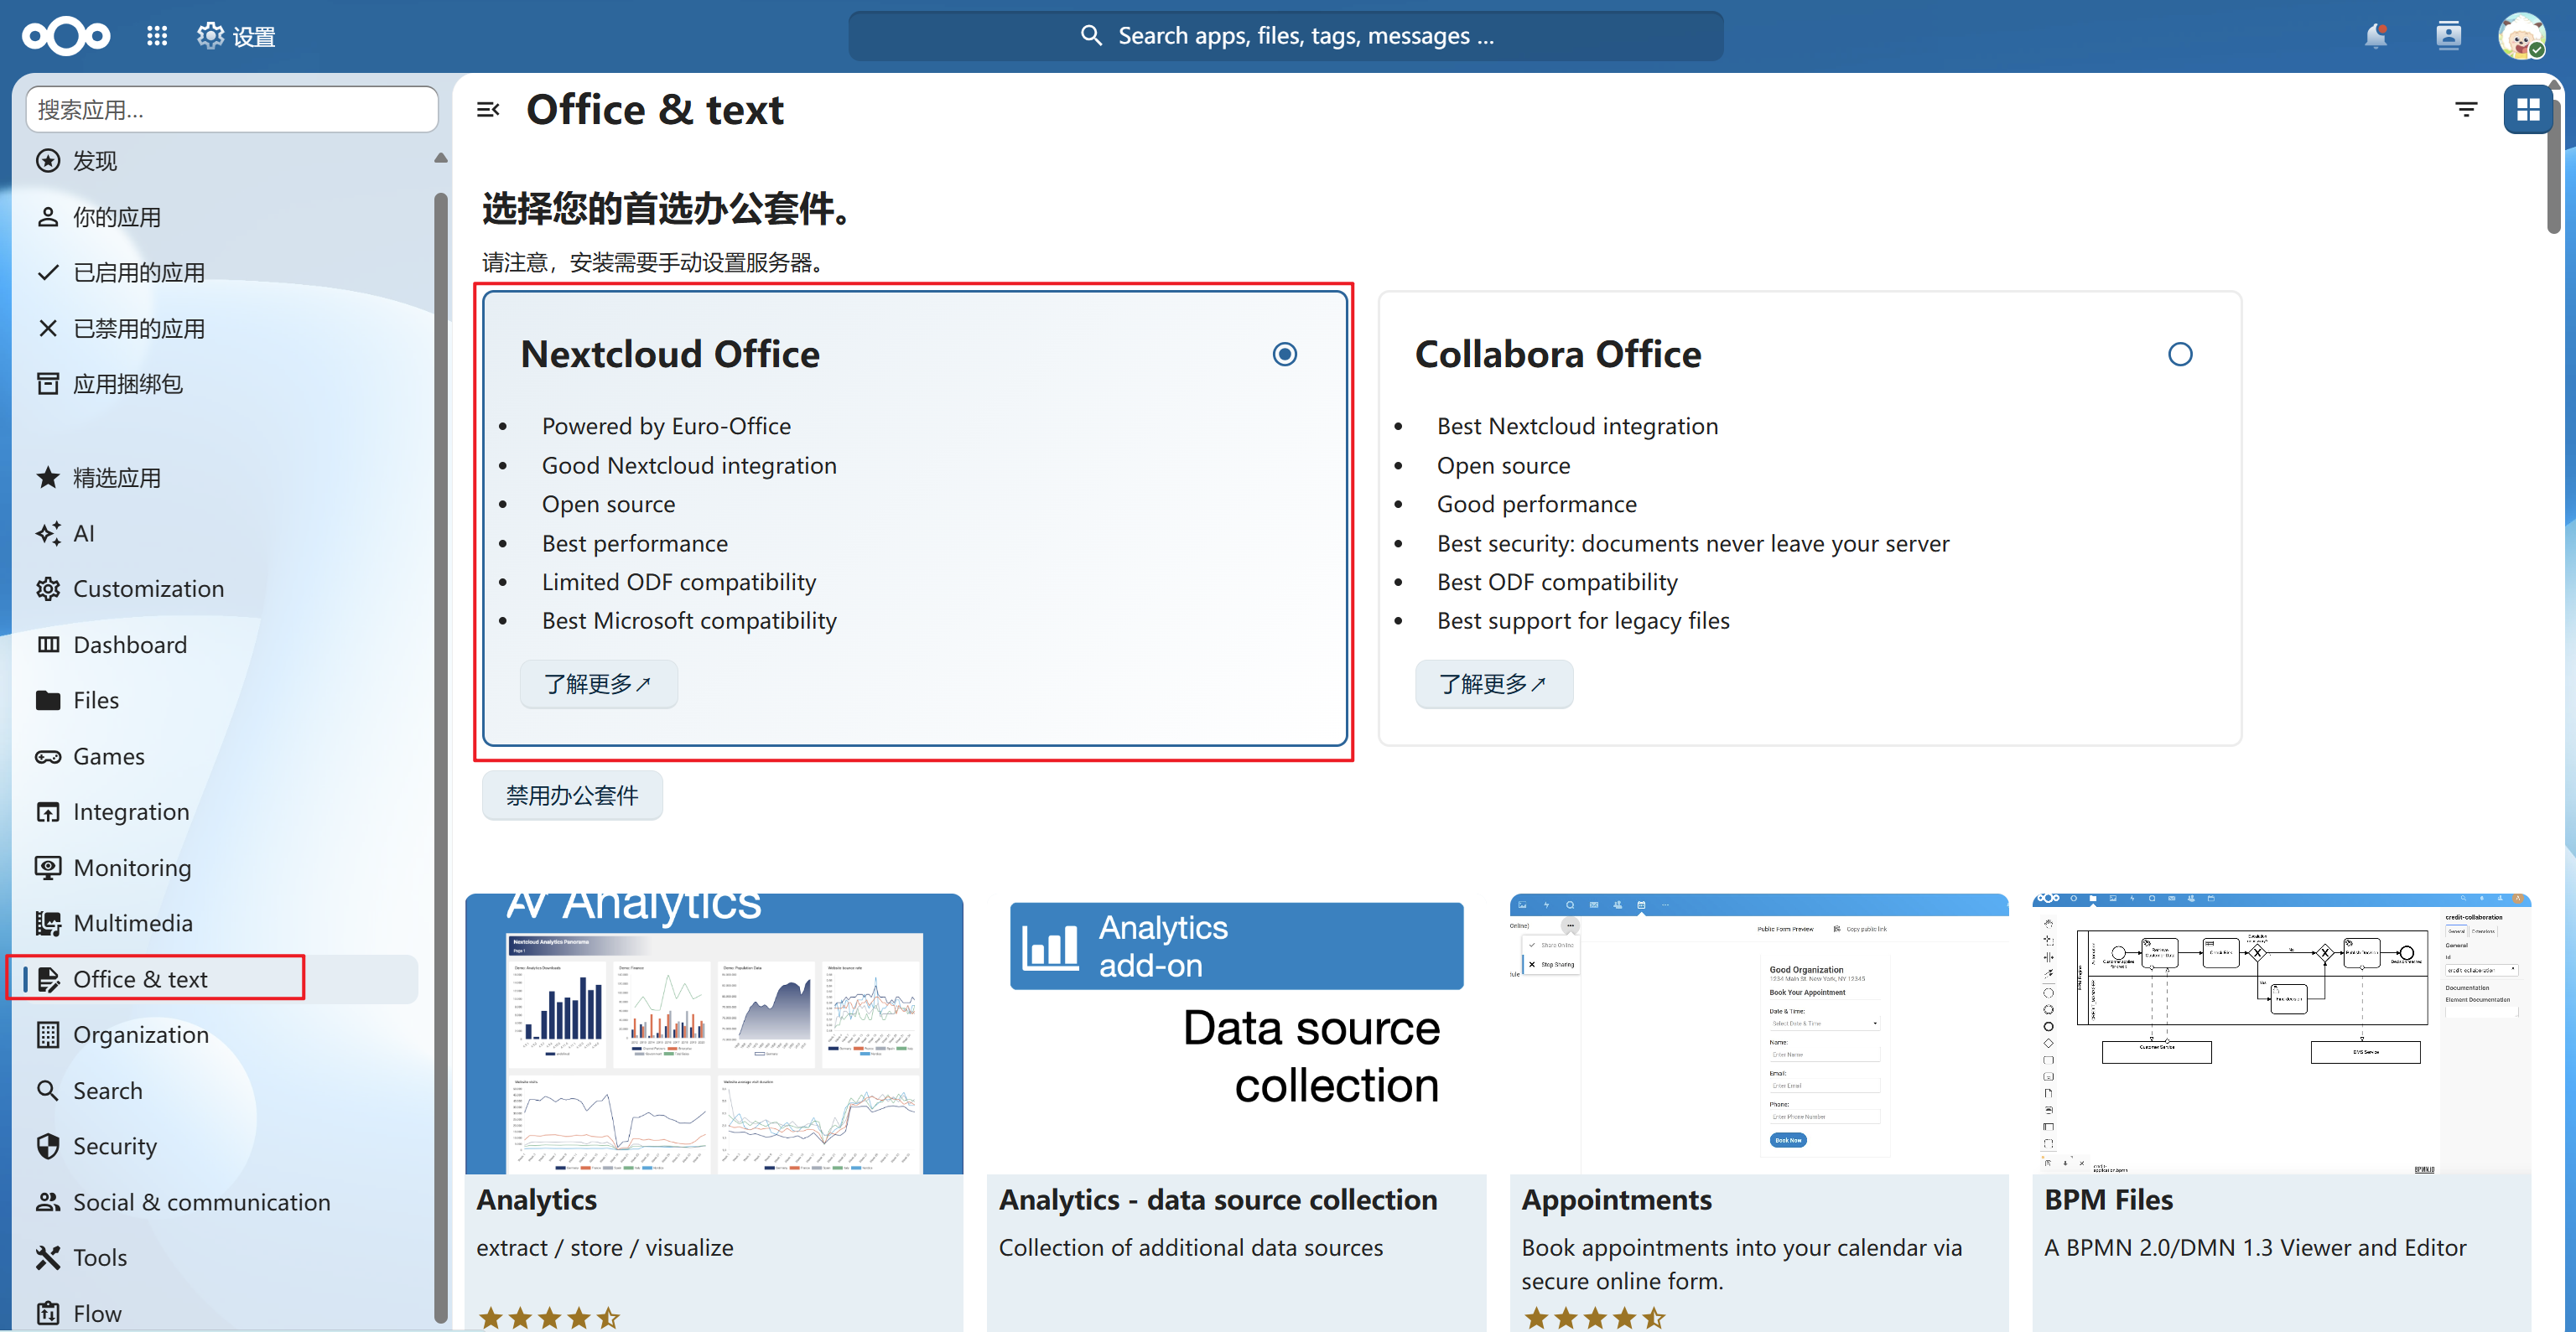Screen dimensions: 2576x1332
Task: Open Nextcloud Office 了解更多 link
Action: click(598, 684)
